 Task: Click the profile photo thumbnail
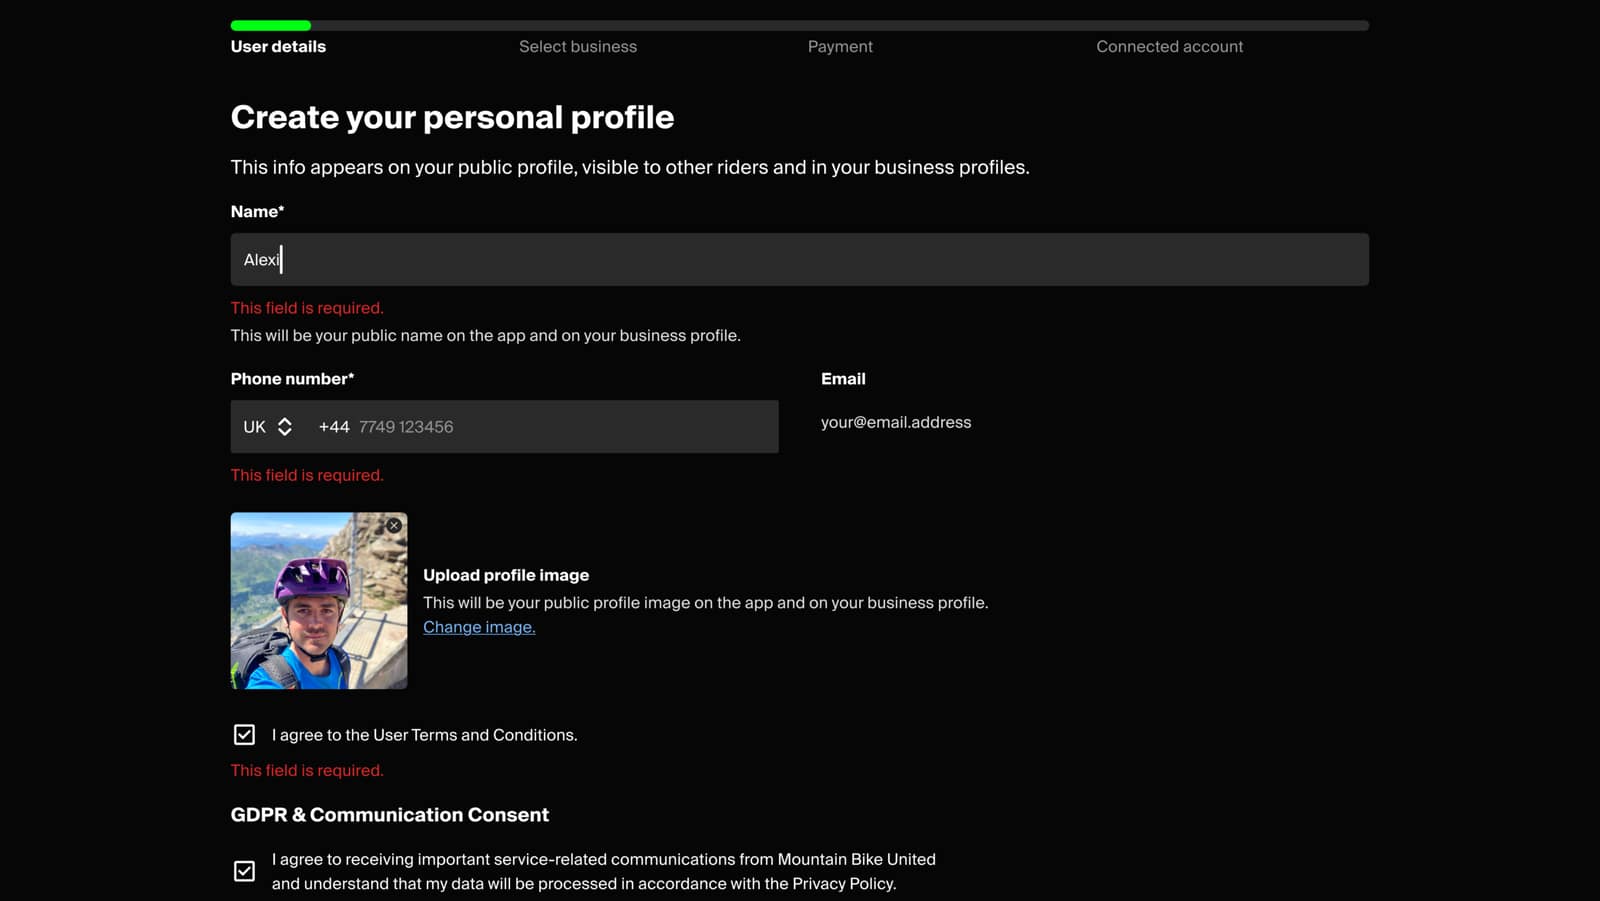319,601
